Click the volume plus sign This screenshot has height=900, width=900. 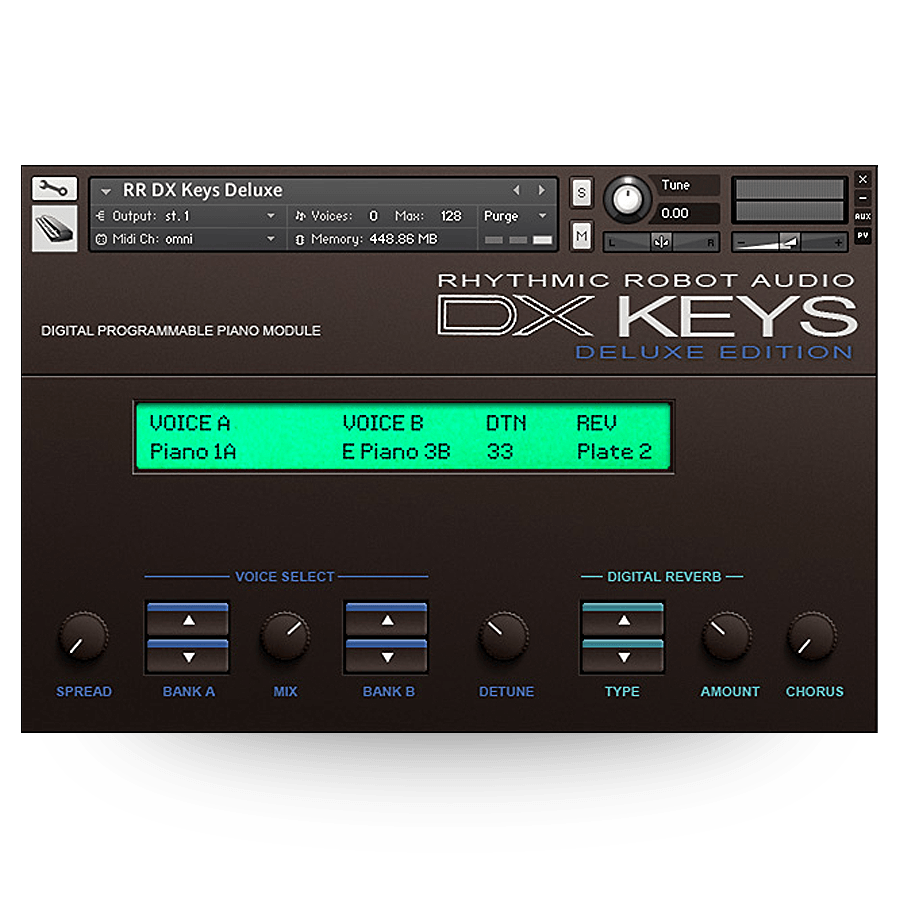coord(839,243)
